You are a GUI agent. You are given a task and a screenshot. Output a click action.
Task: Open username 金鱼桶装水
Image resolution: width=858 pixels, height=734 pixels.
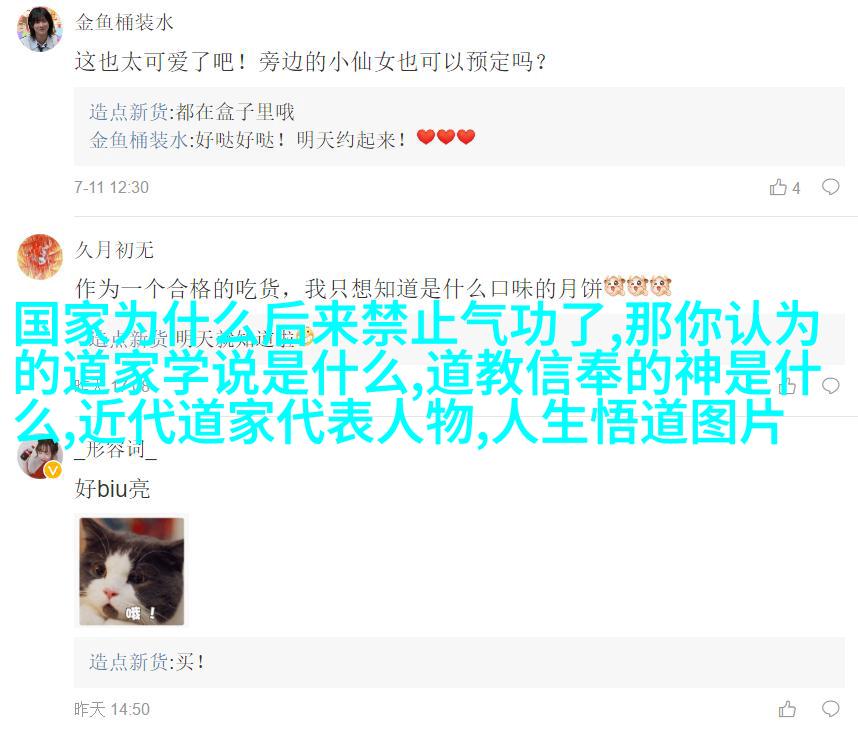tap(124, 22)
